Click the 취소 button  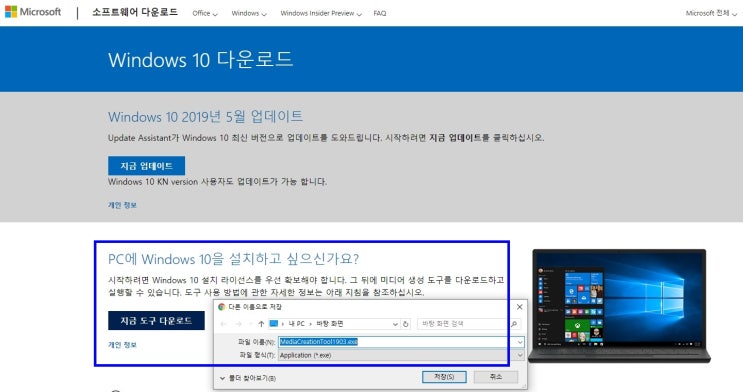pyautogui.click(x=496, y=377)
